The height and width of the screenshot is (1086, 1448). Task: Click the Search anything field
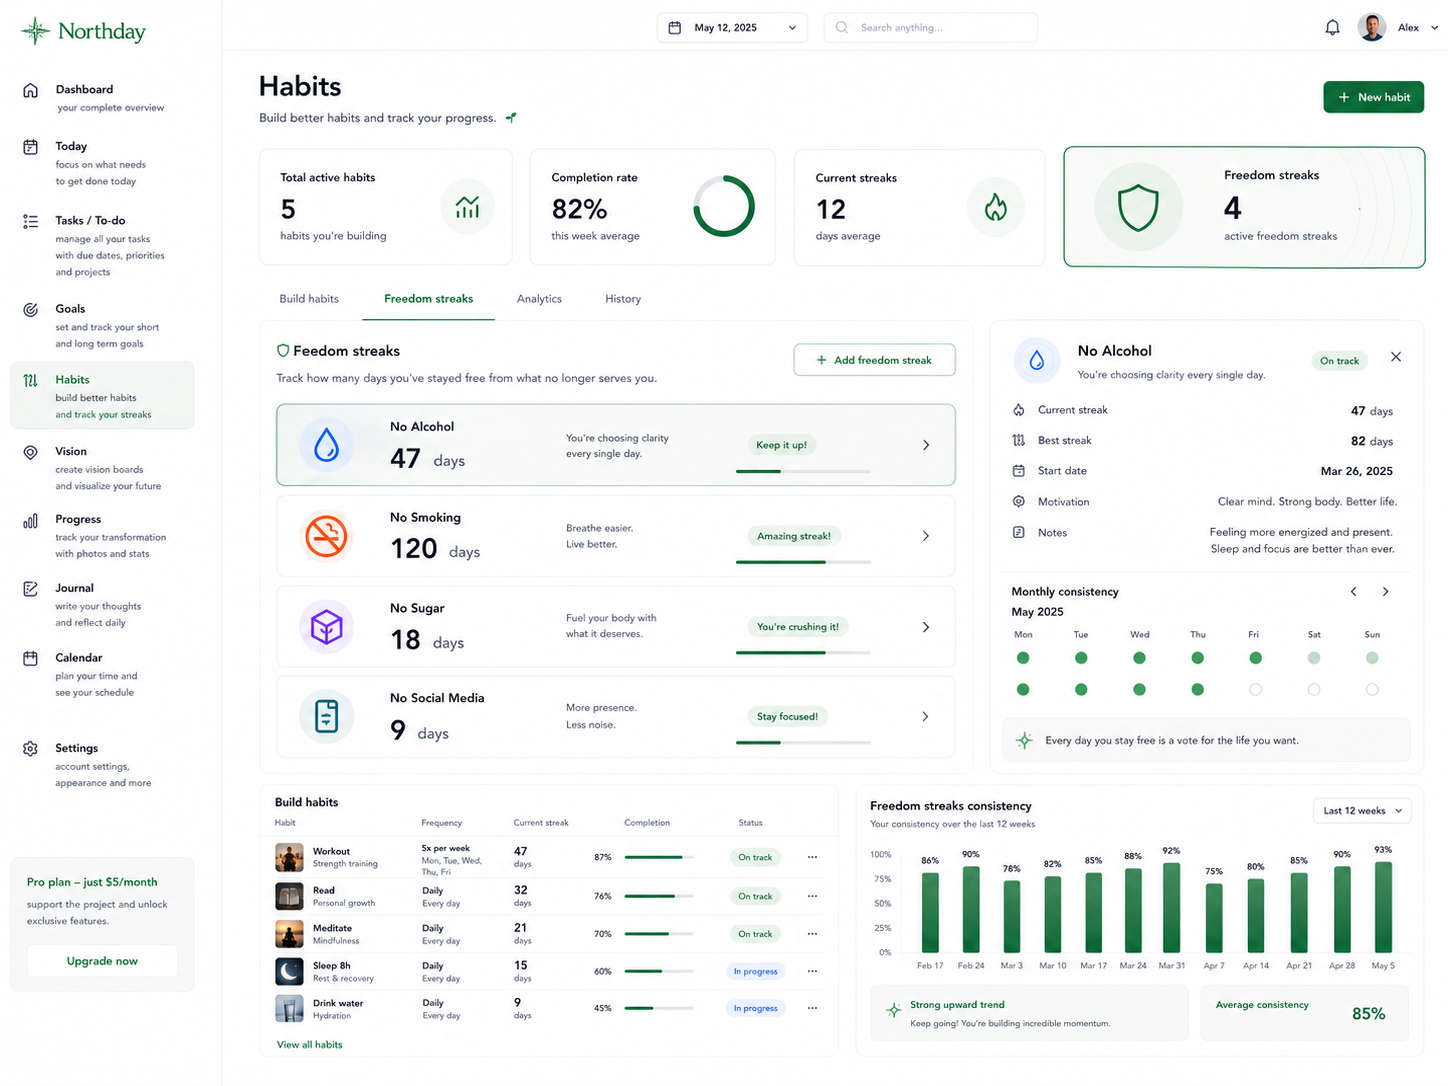[x=930, y=28]
